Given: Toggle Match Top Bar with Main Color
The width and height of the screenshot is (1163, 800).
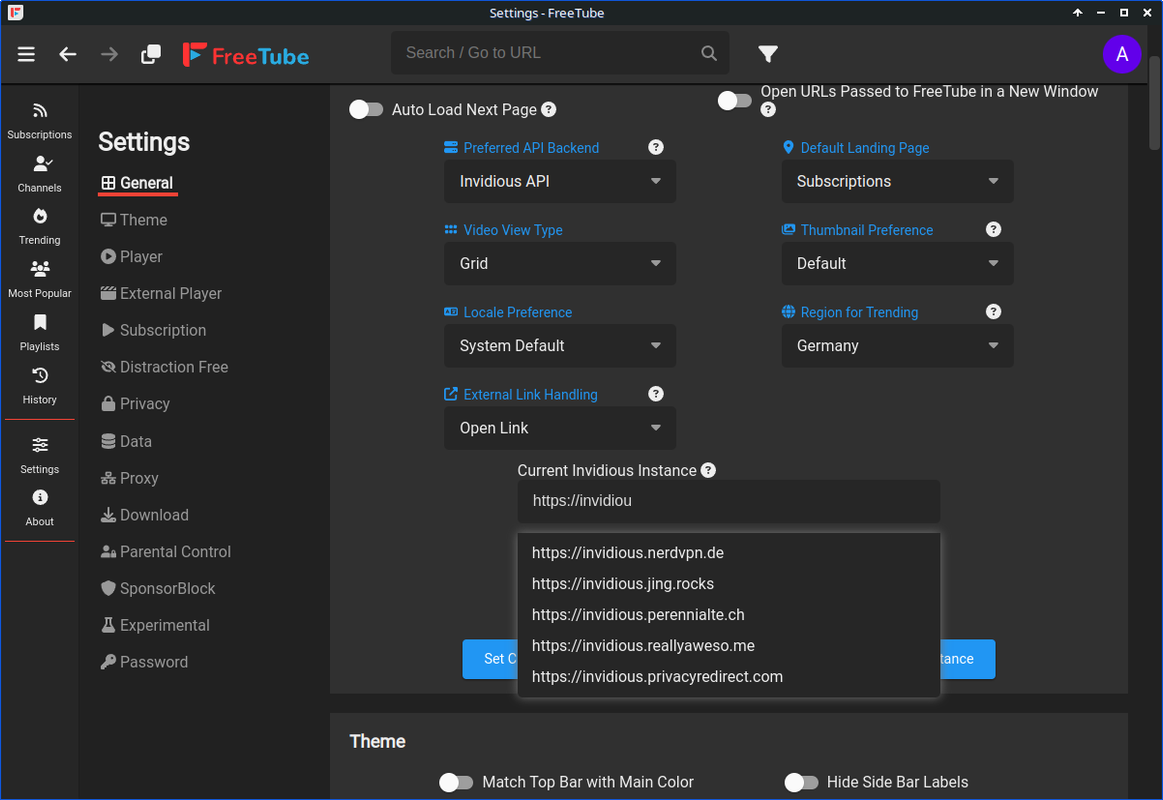Looking at the screenshot, I should point(456,782).
